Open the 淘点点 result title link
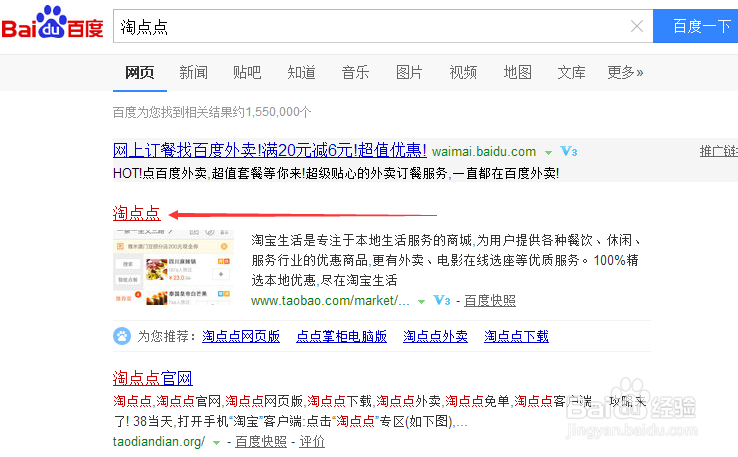 click(136, 213)
